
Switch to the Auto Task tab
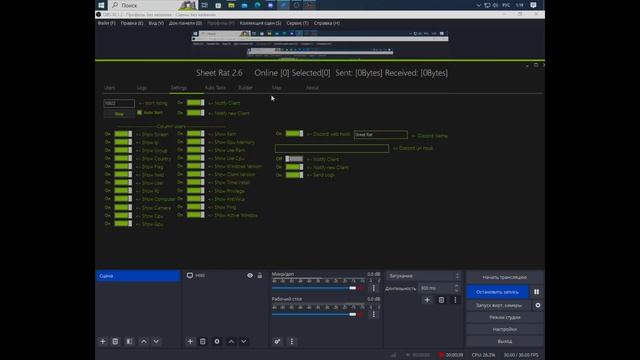click(x=215, y=88)
